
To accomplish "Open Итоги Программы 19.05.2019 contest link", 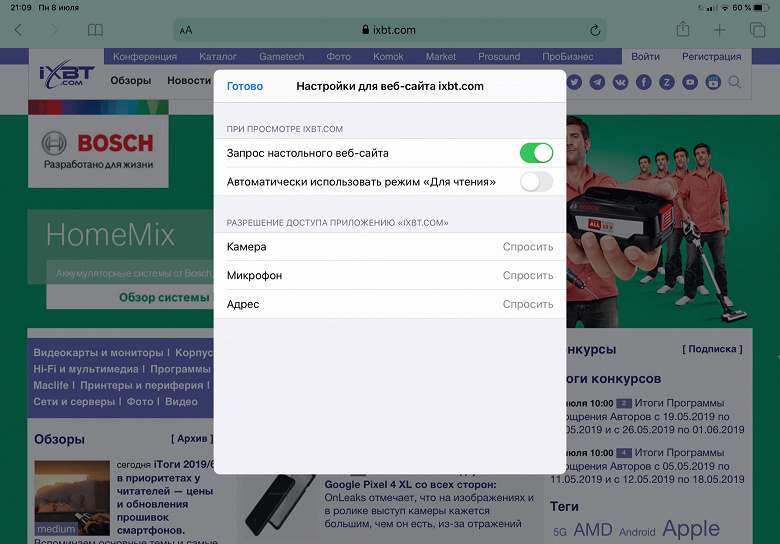I will click(x=653, y=416).
